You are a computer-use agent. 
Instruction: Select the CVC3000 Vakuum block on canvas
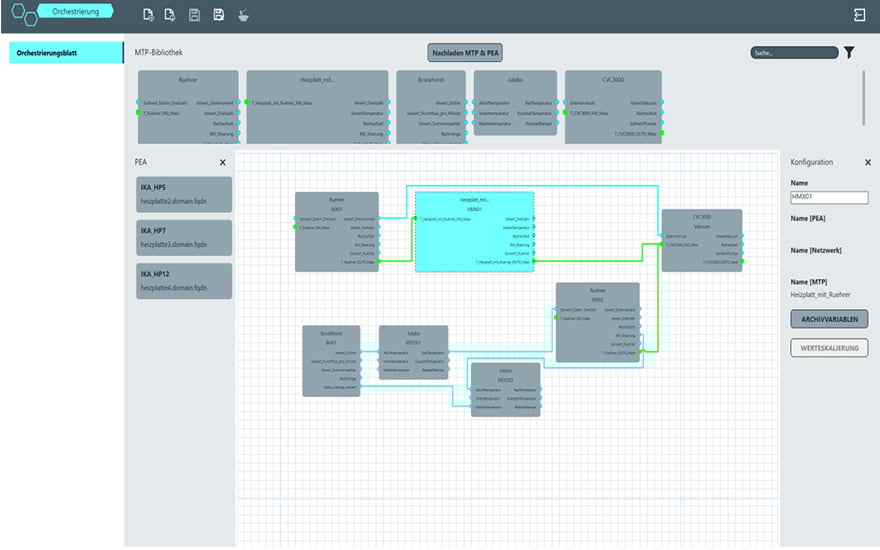click(x=702, y=240)
